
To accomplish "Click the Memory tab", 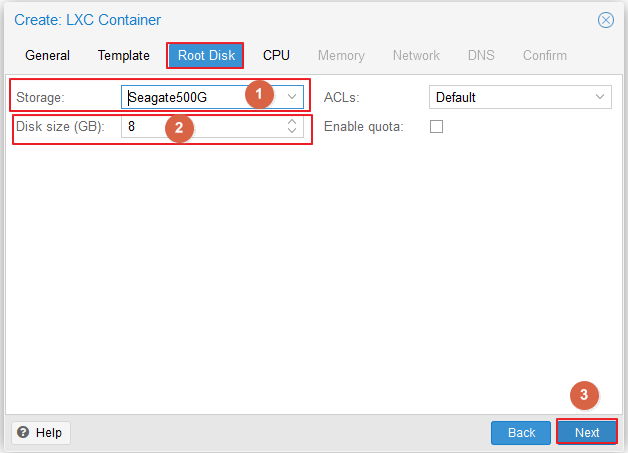I will pyautogui.click(x=341, y=55).
